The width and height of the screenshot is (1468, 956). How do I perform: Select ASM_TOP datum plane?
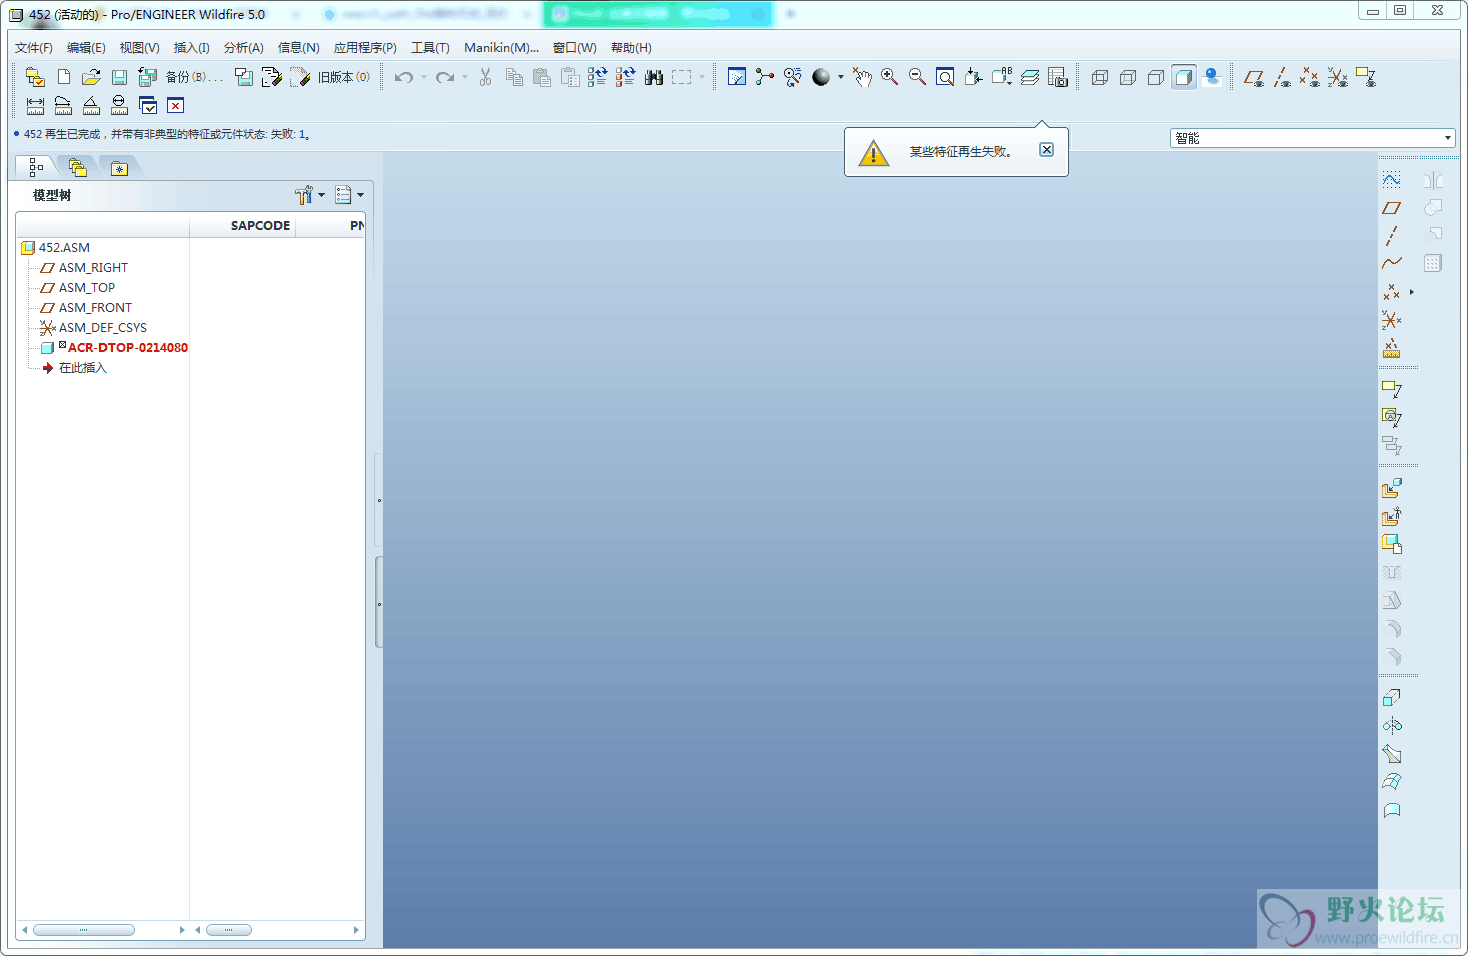pyautogui.click(x=87, y=287)
